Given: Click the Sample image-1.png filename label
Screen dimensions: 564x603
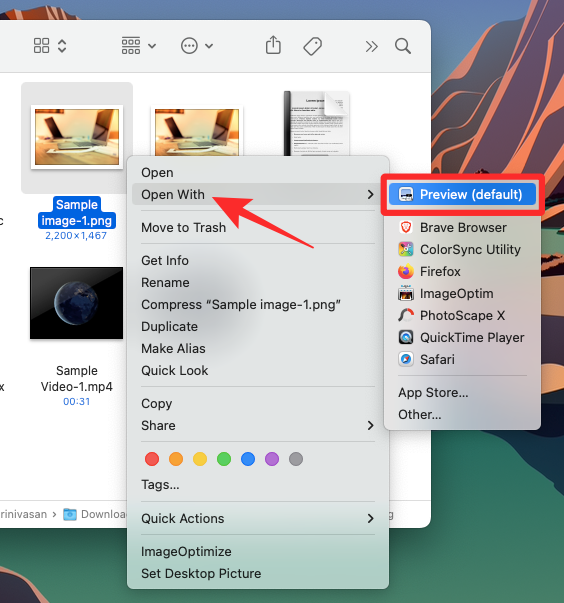Looking at the screenshot, I should [x=77, y=213].
